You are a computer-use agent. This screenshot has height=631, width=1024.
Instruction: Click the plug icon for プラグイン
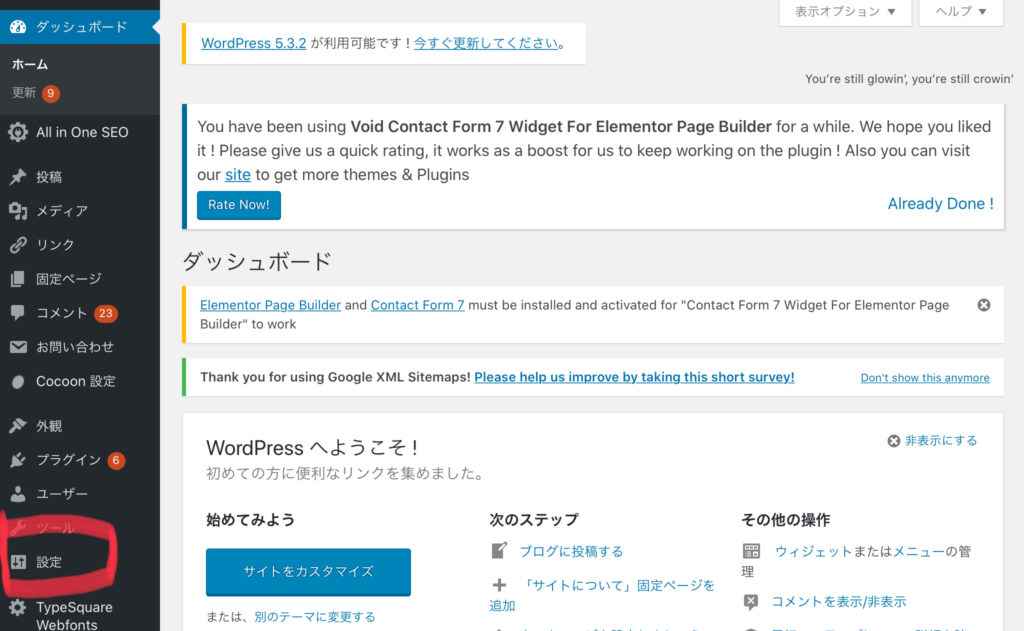(x=18, y=460)
